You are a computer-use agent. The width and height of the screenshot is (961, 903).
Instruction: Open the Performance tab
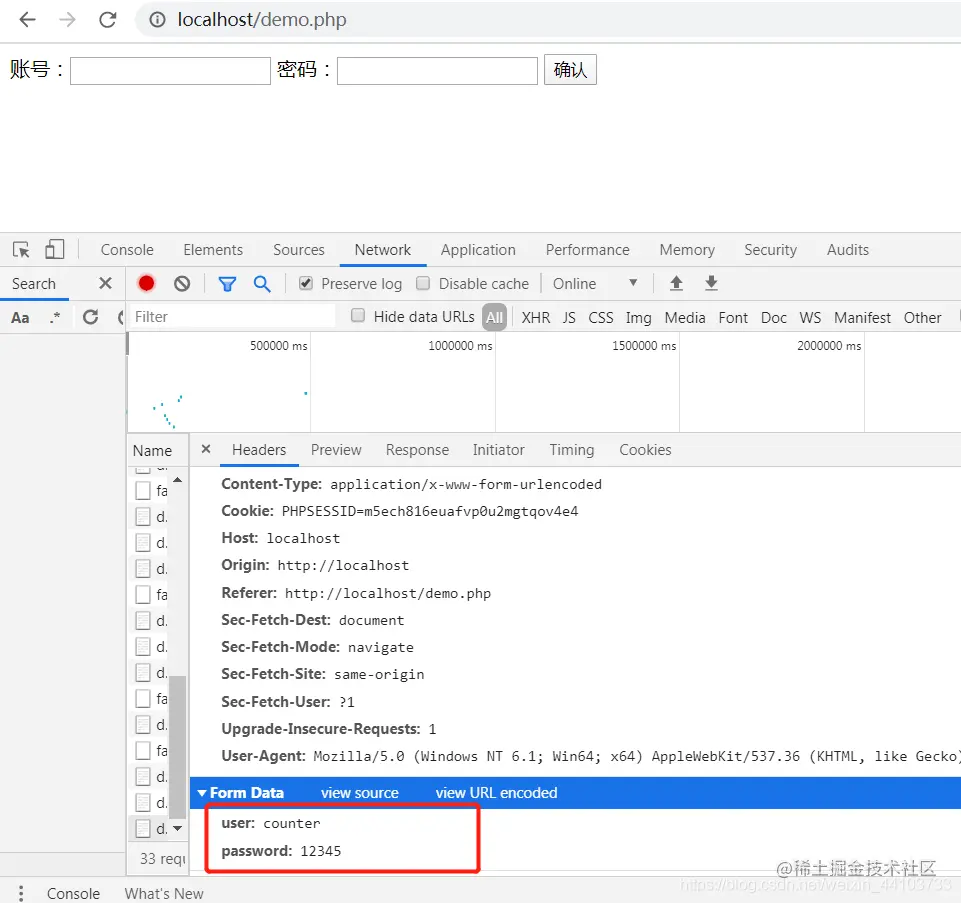coord(587,250)
